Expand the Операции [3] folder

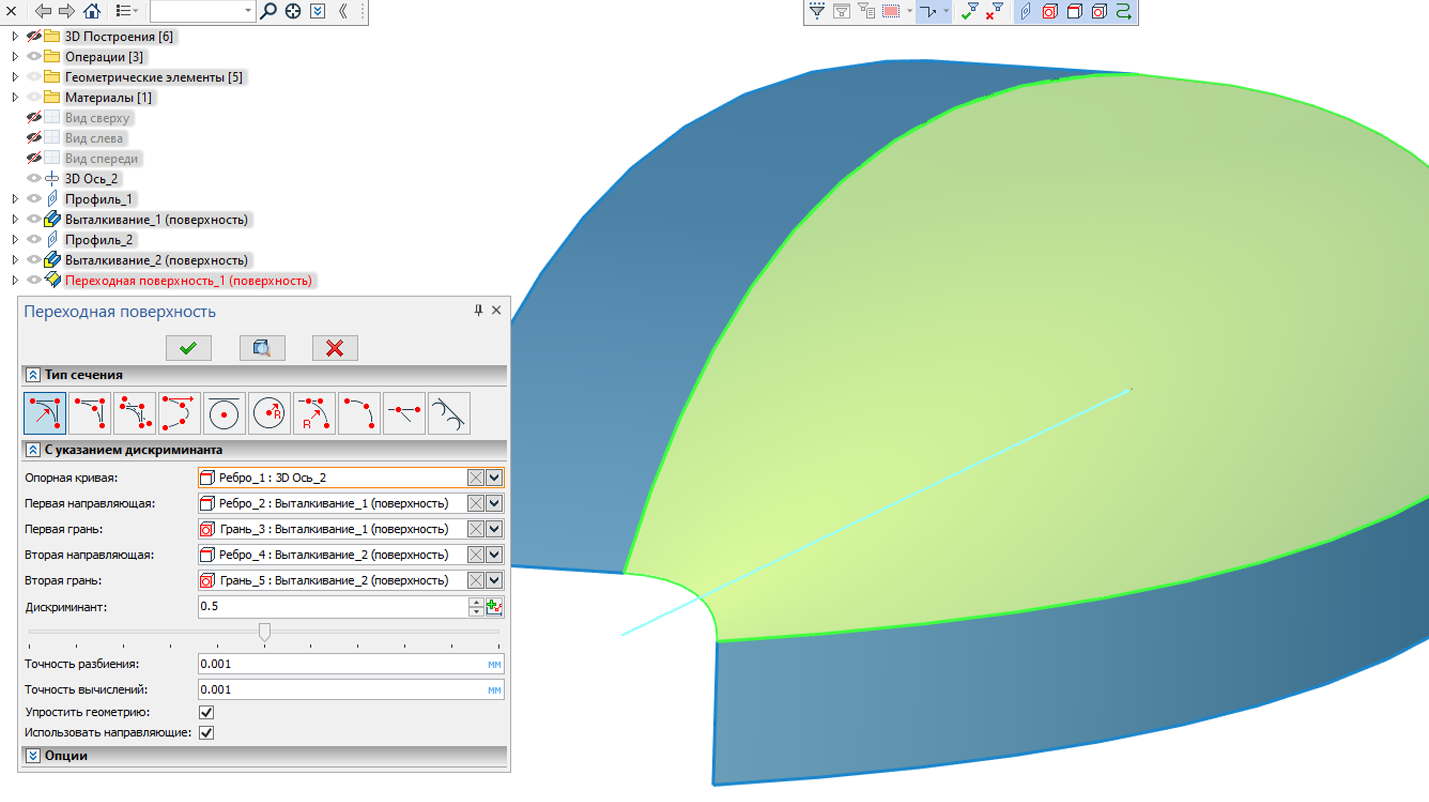(15, 57)
